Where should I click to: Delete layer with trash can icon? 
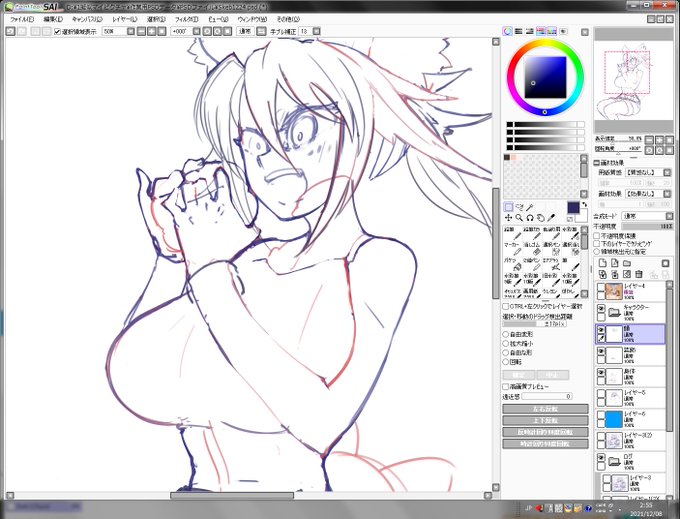[x=639, y=274]
